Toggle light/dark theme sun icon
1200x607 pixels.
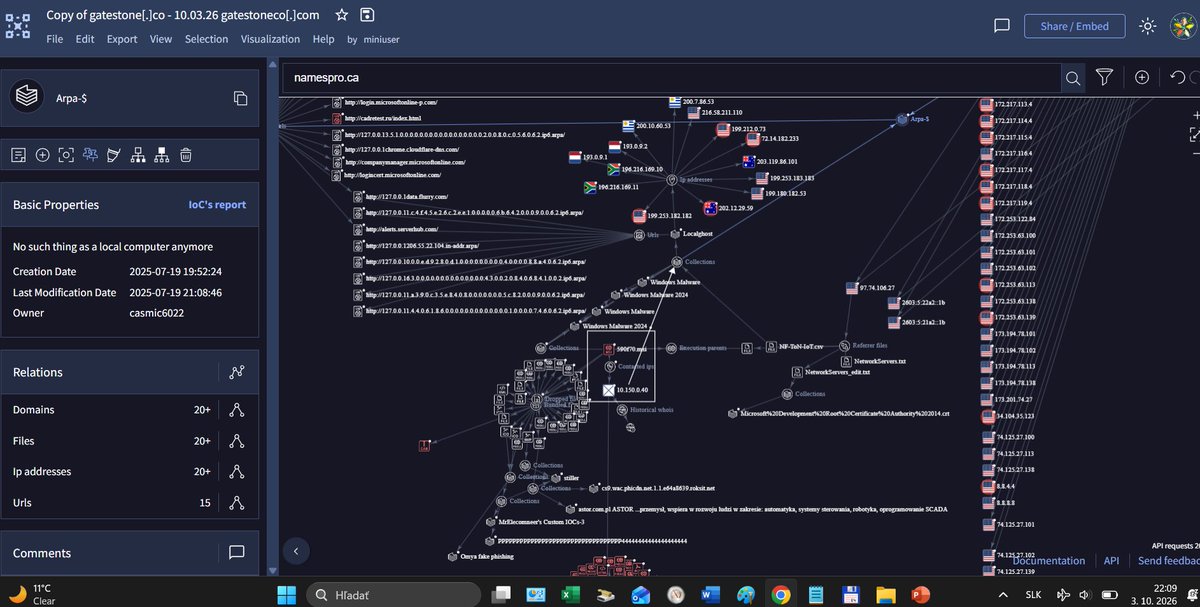(1147, 26)
